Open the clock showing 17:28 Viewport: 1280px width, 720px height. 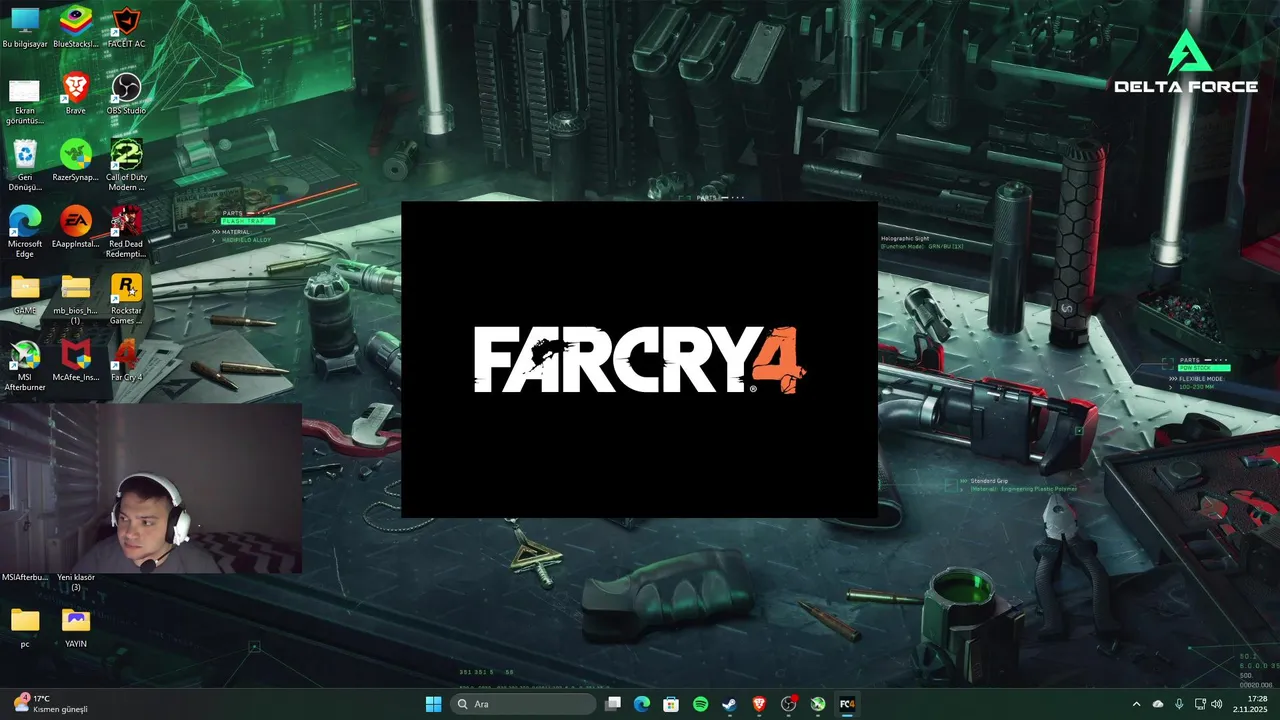tap(1251, 704)
